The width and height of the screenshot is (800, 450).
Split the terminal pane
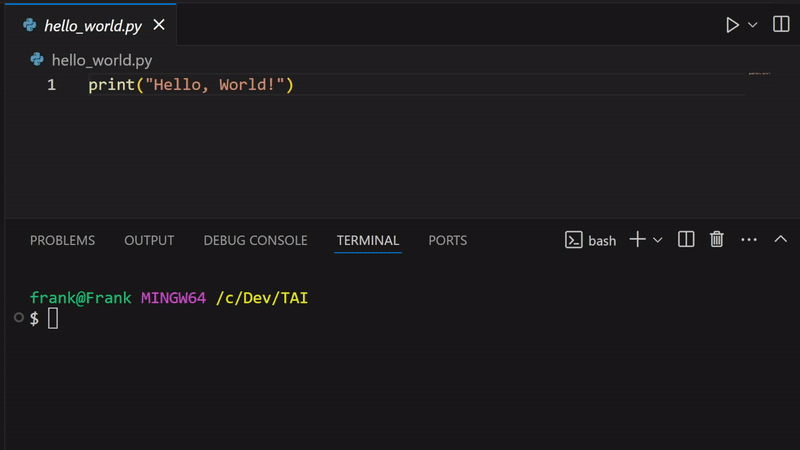tap(686, 239)
